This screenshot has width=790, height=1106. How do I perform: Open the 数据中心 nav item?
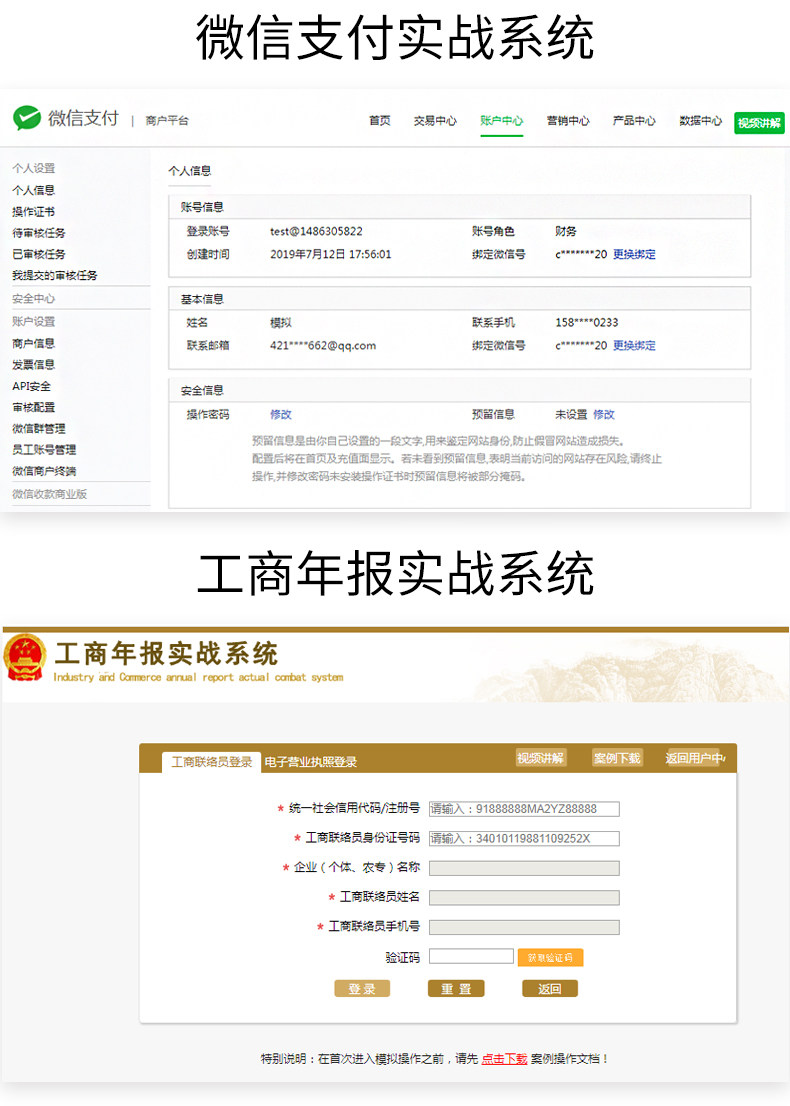click(x=700, y=121)
